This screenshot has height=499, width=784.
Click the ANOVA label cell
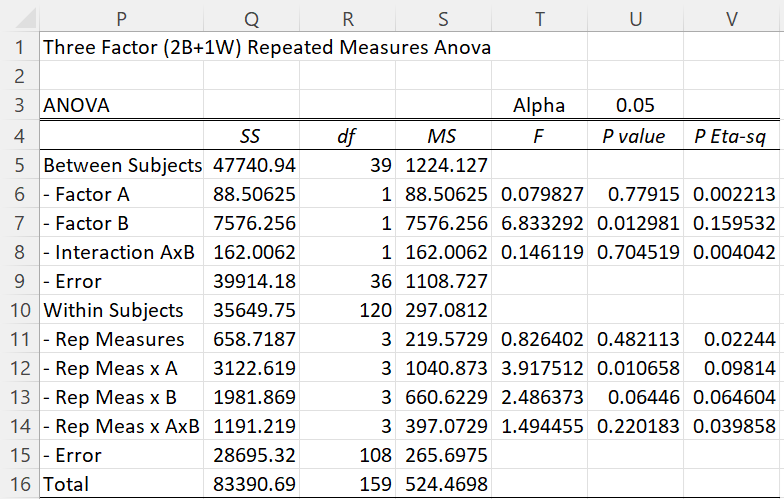[x=122, y=105]
